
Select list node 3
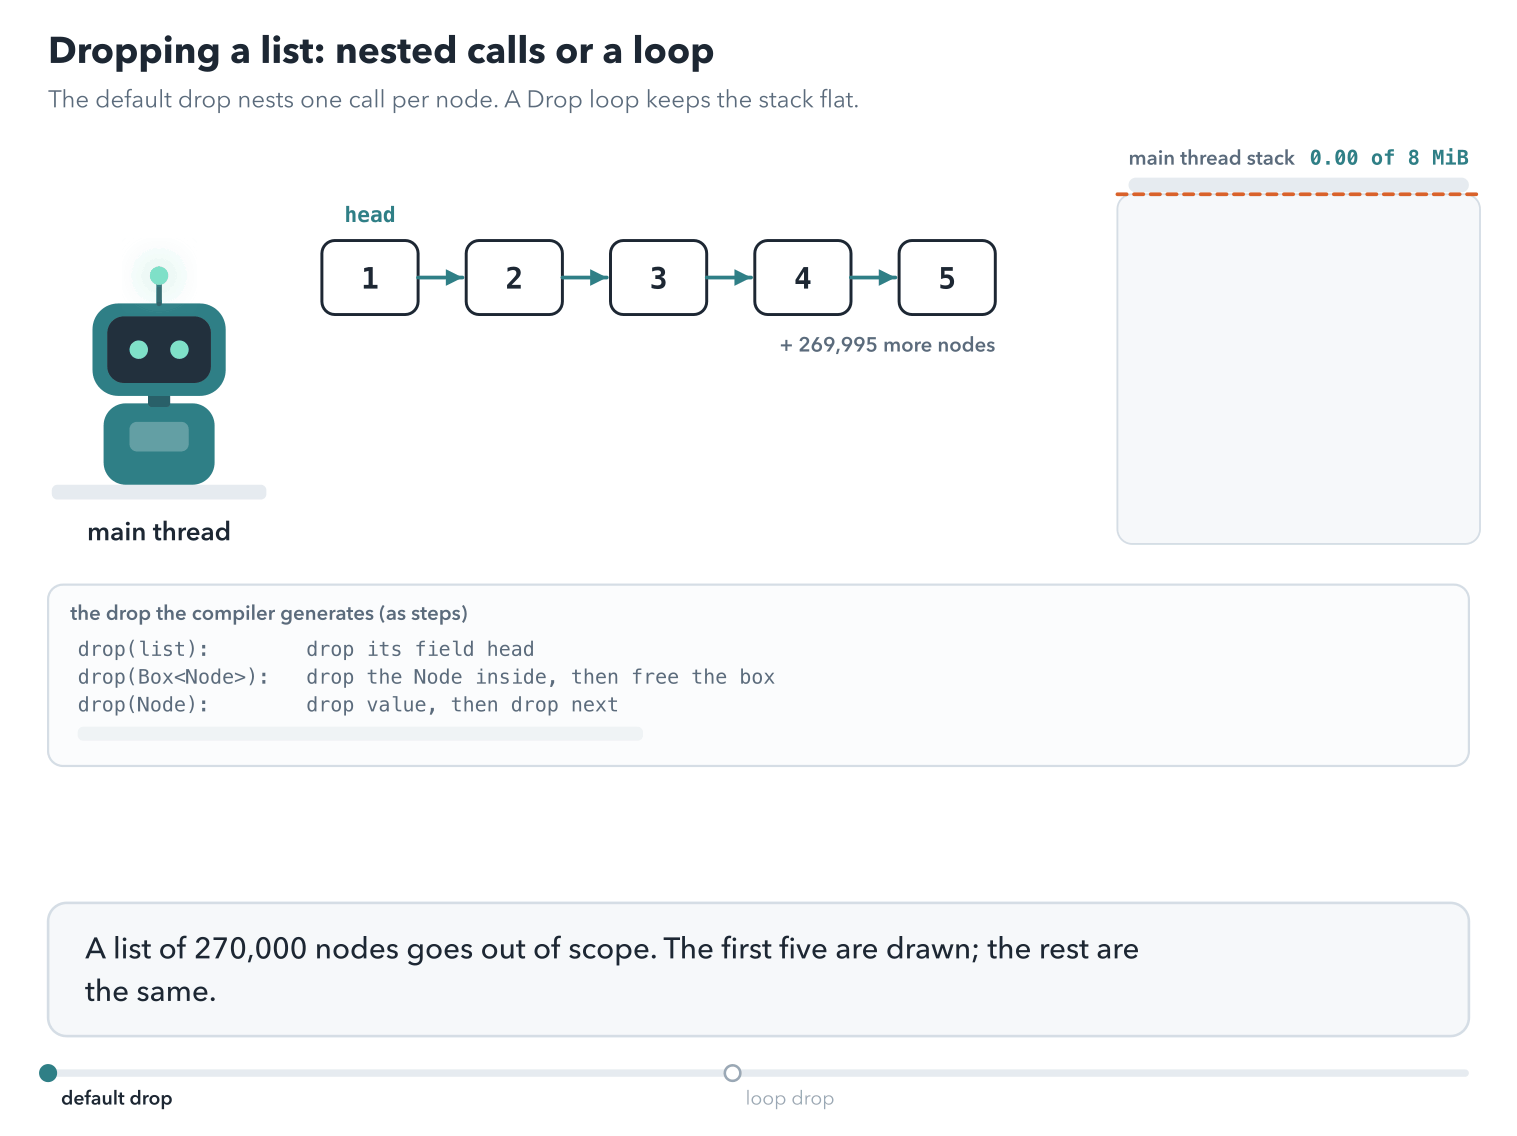coord(658,278)
